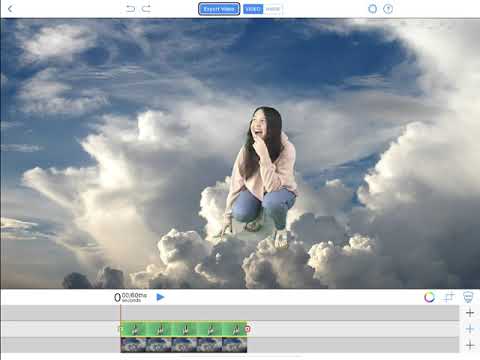Open the help icon in top bar
The width and height of the screenshot is (480, 360).
point(388,9)
